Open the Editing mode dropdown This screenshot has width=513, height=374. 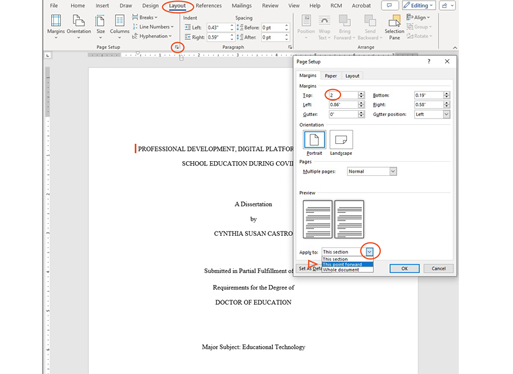[418, 6]
